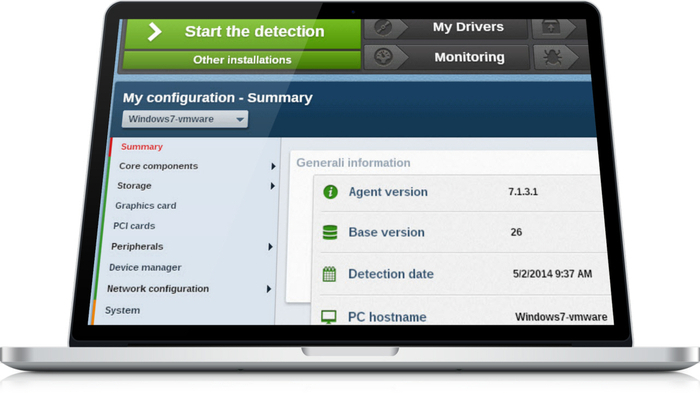Open the Device manager entry
Screen dimensions: 700x393
coord(145,267)
